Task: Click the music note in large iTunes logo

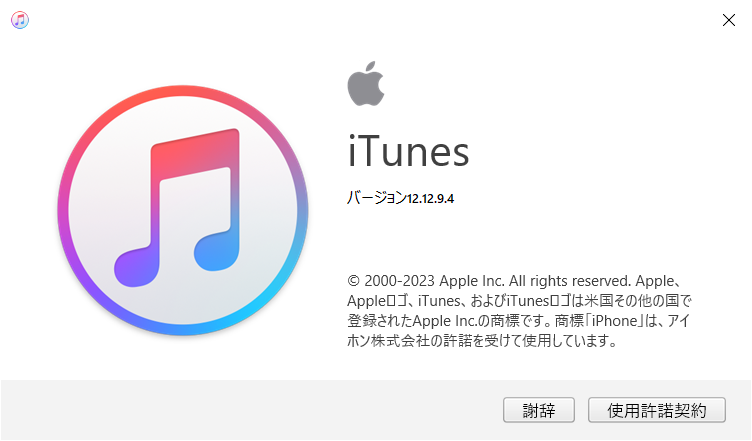Action: [x=177, y=207]
